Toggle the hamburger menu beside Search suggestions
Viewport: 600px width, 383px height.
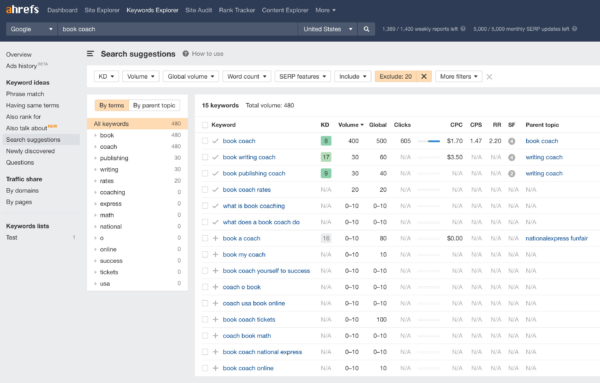pyautogui.click(x=90, y=54)
